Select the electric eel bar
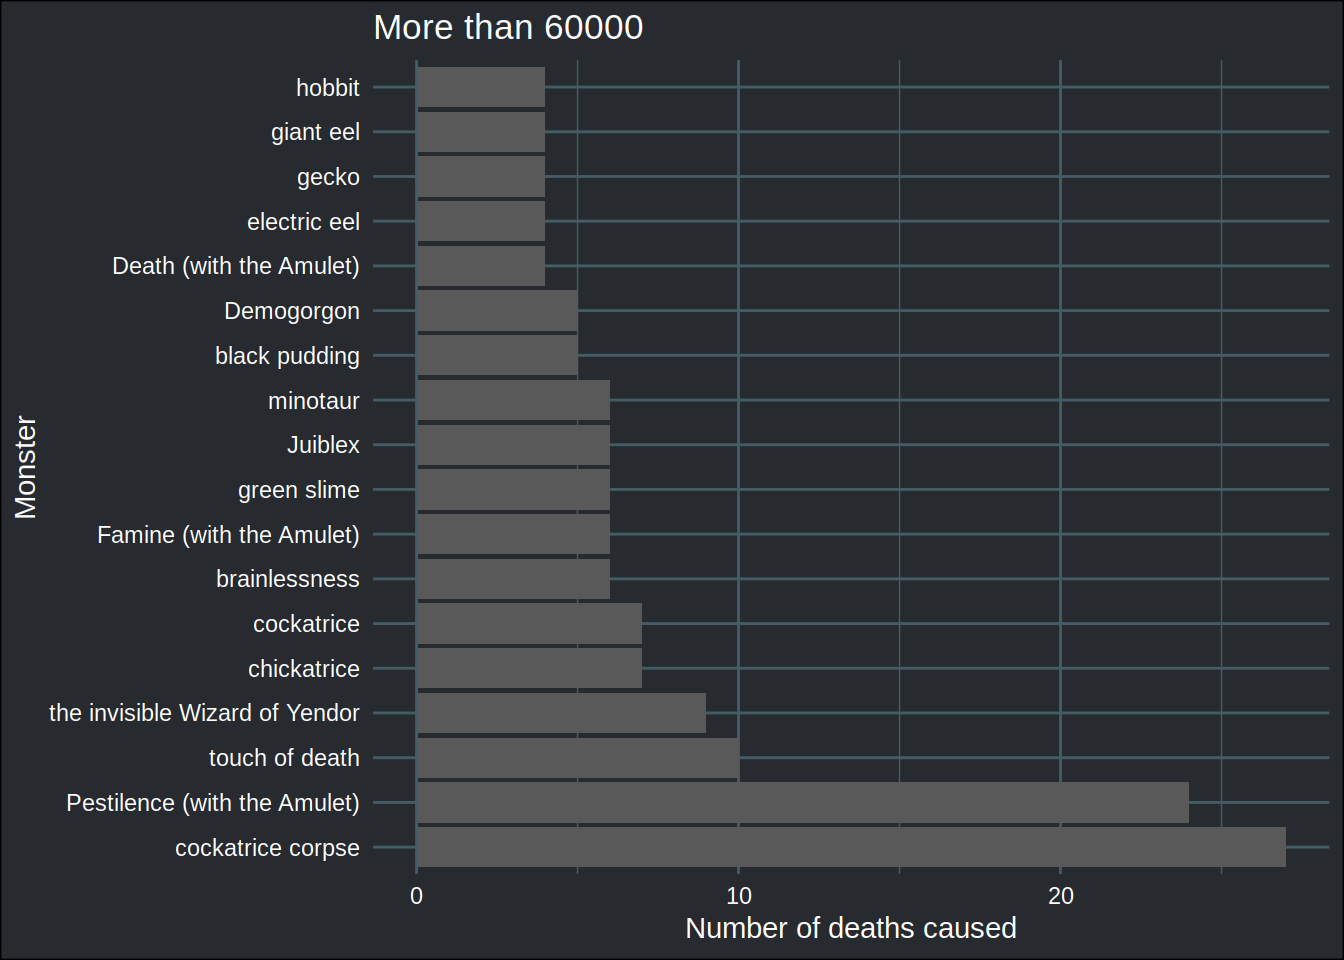1344x960 pixels. 481,221
